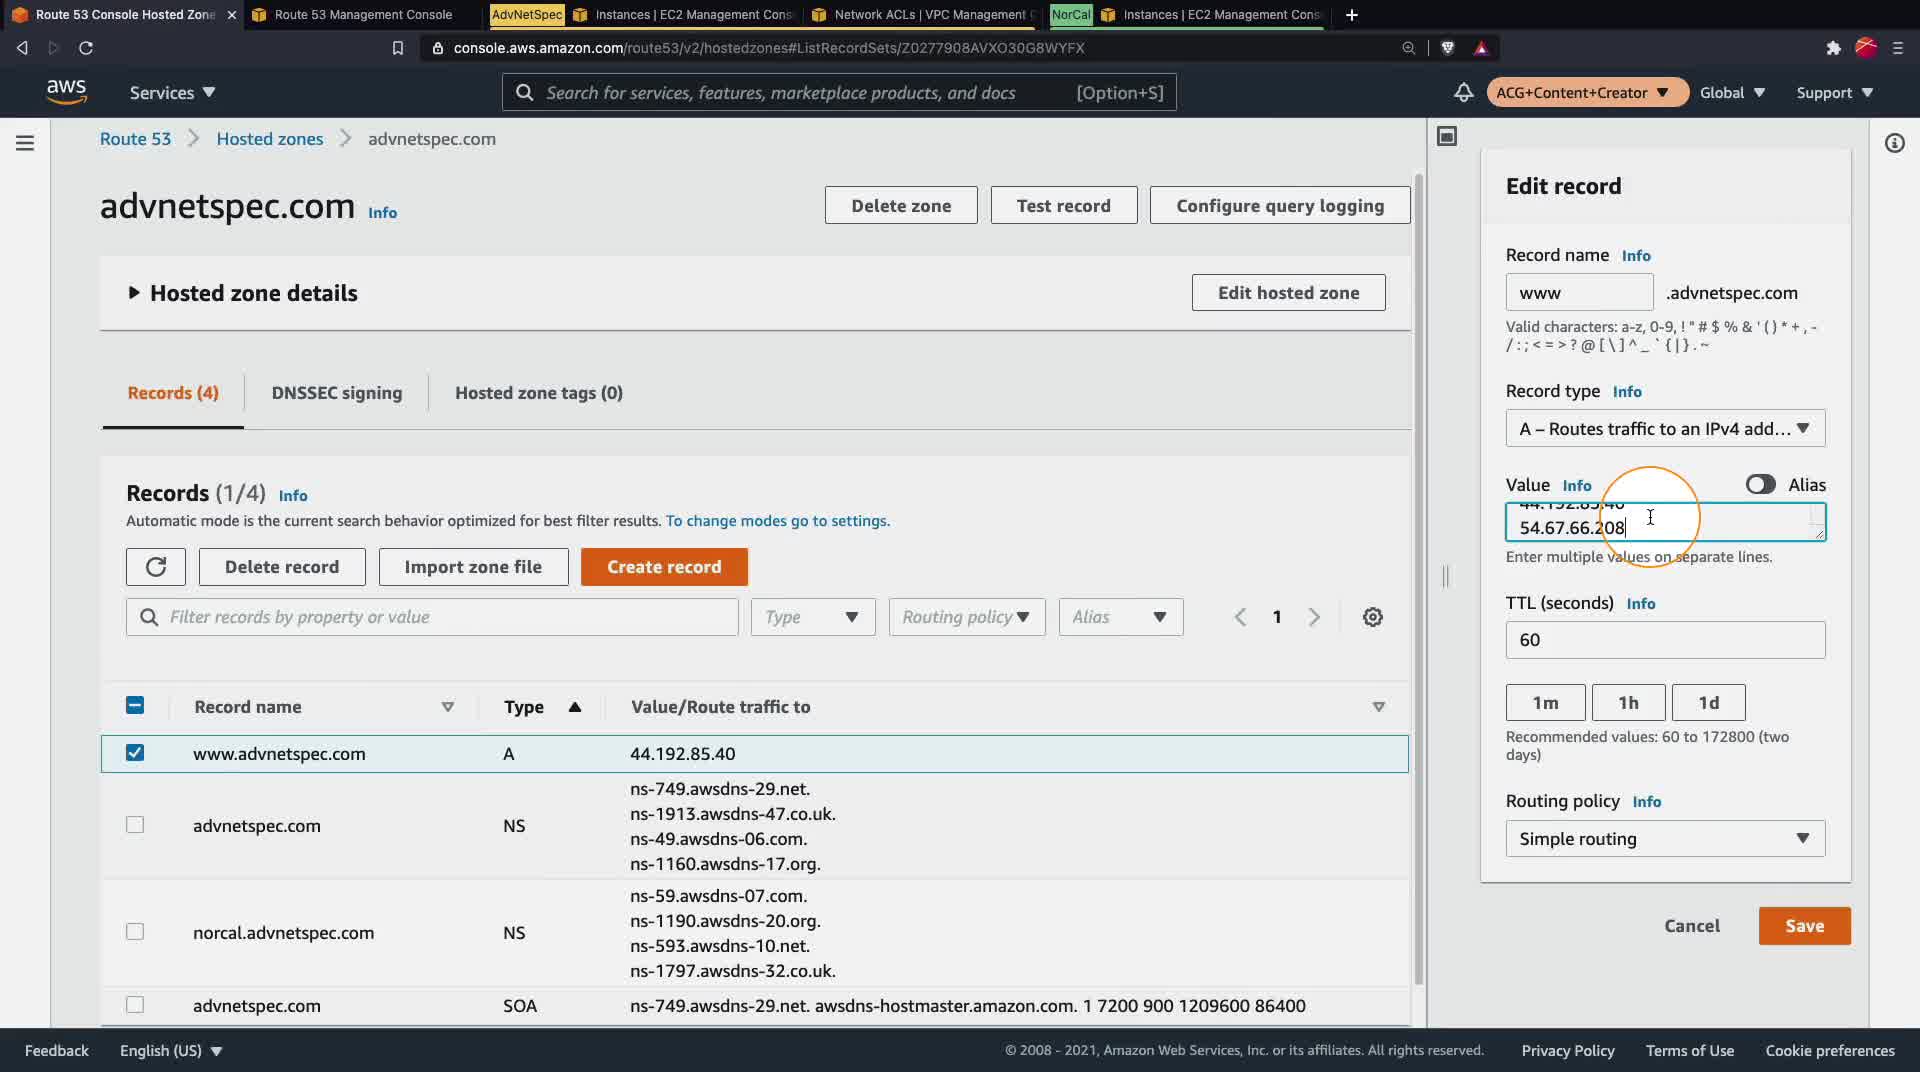
Task: Click Cancel in Edit record panel
Action: pos(1692,926)
